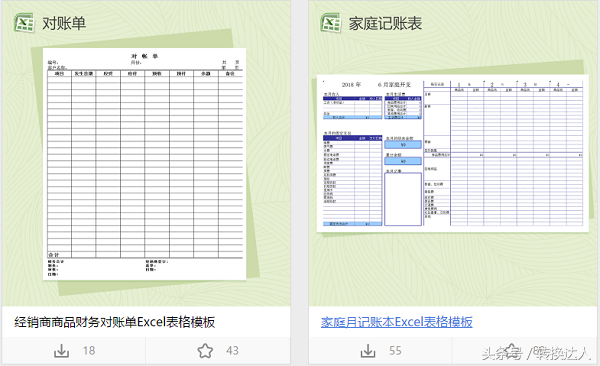The image size is (600, 366).
Task: Click download icon on 家庭记账表 card
Action: 368,351
